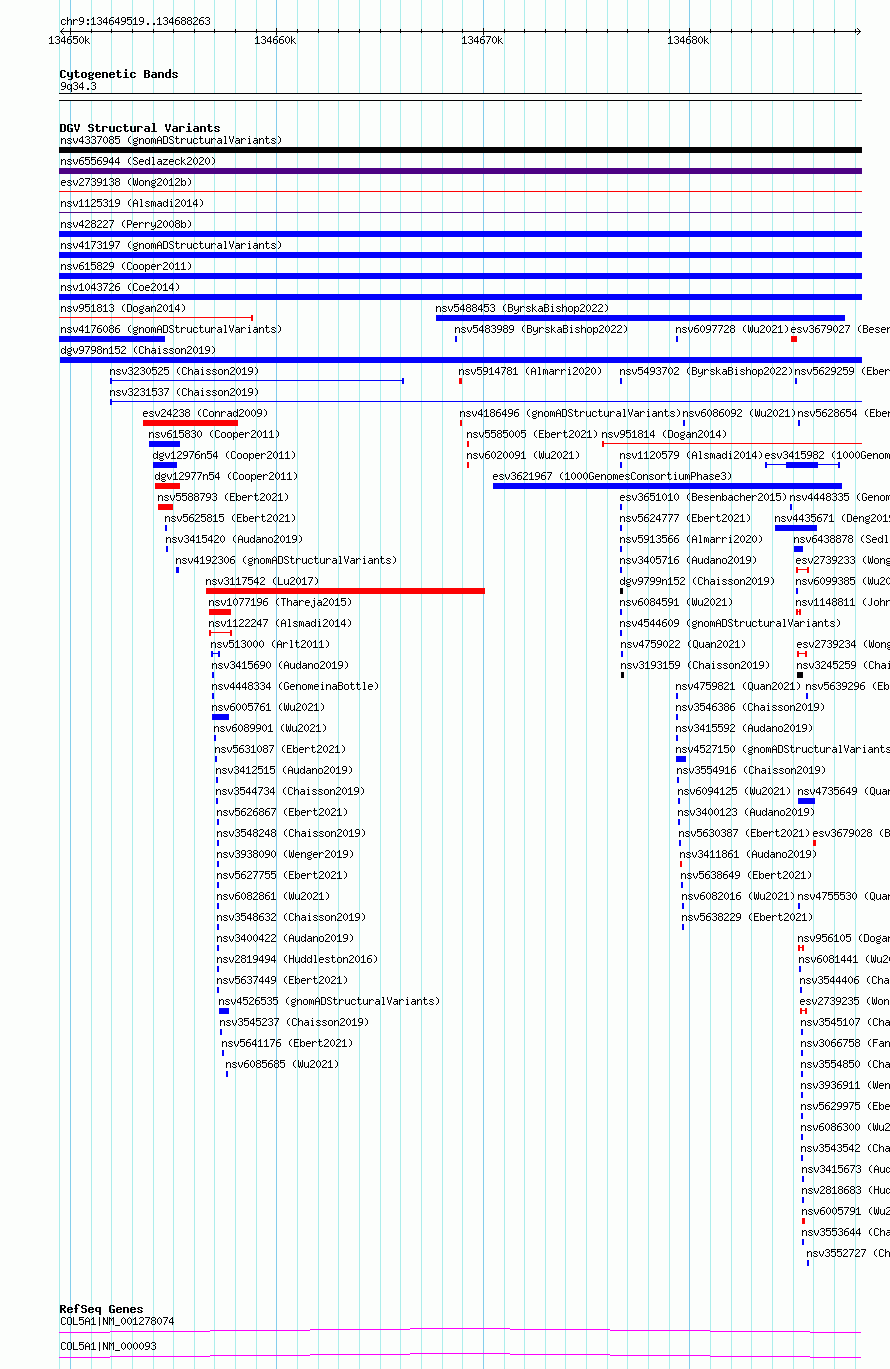Select nsv6020091 (Wu2021) variant
The height and width of the screenshot is (1369, 890).
point(523,455)
